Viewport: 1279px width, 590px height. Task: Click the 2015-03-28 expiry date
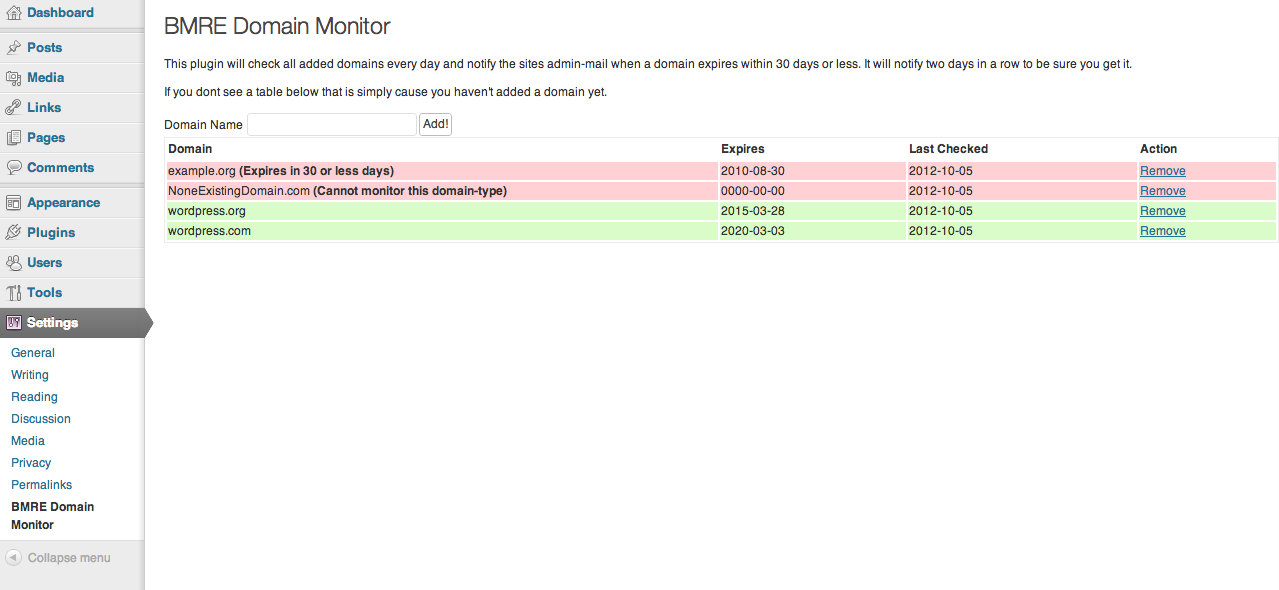(x=753, y=211)
